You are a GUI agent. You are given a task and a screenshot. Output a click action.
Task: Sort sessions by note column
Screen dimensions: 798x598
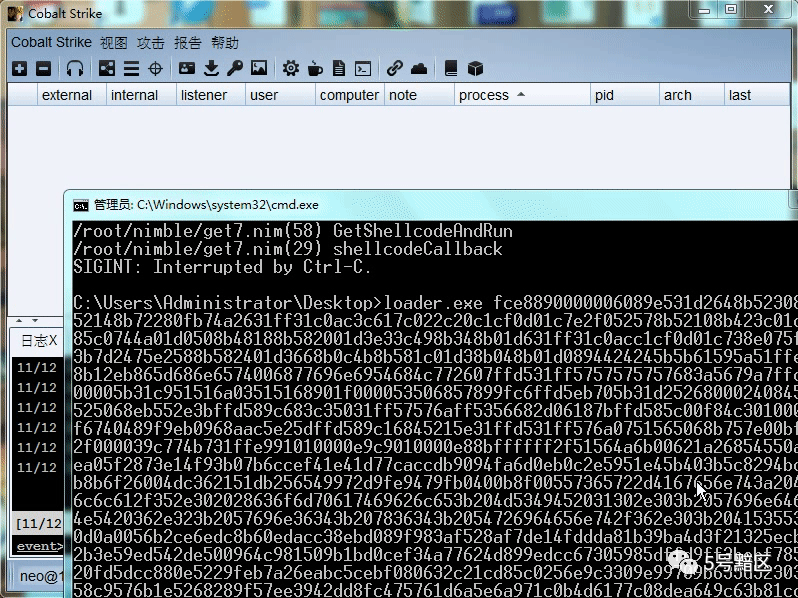[419, 95]
